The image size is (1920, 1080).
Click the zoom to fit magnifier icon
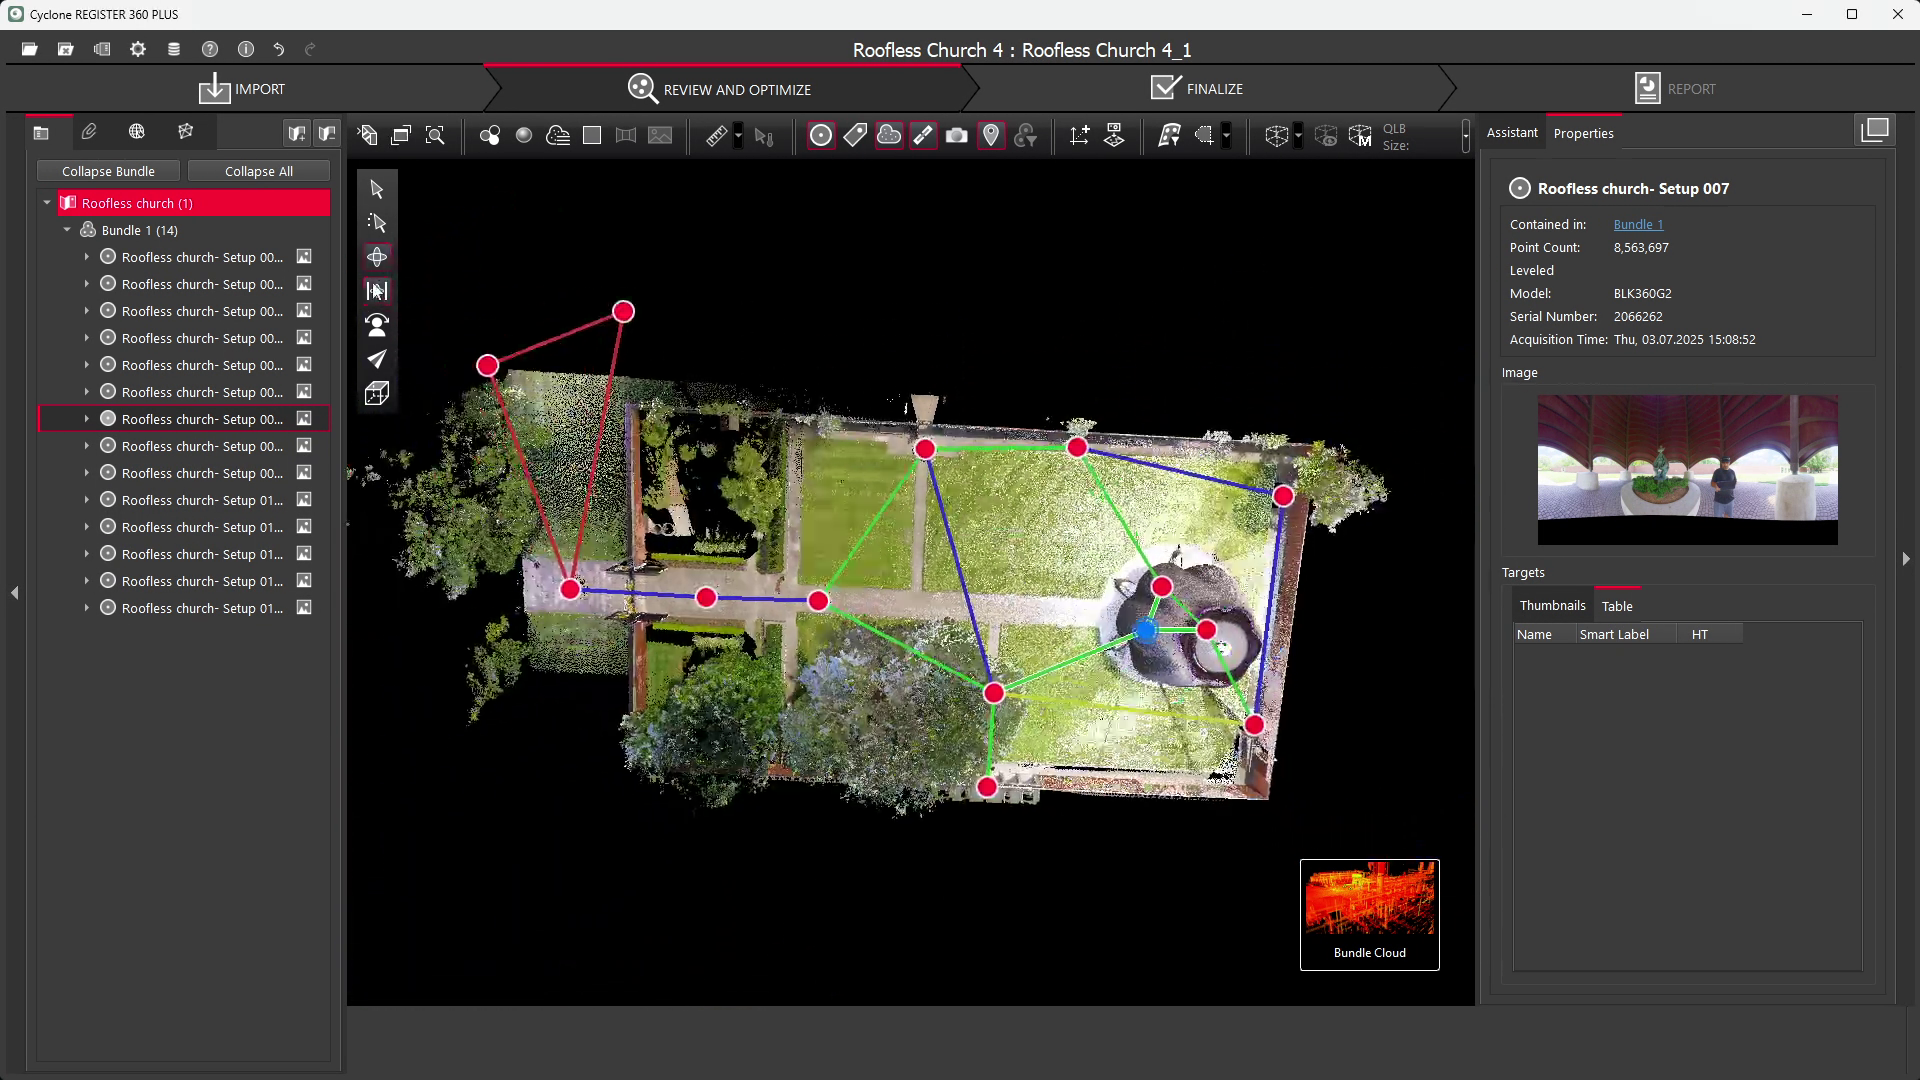coord(435,136)
